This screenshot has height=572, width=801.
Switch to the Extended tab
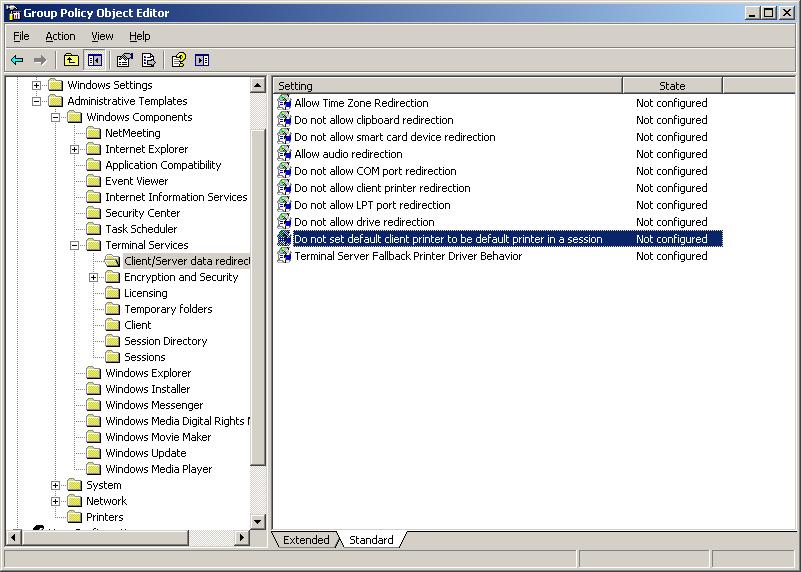[306, 540]
